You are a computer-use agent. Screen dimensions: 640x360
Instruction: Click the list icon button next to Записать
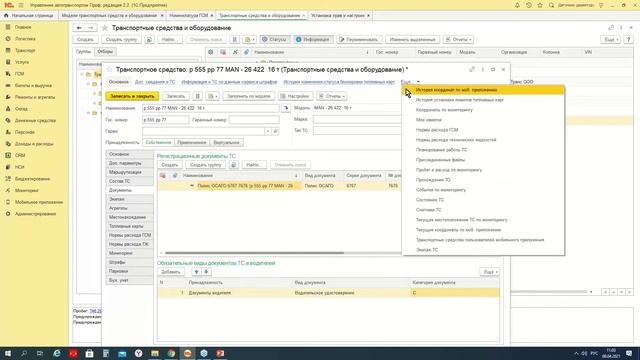198,96
